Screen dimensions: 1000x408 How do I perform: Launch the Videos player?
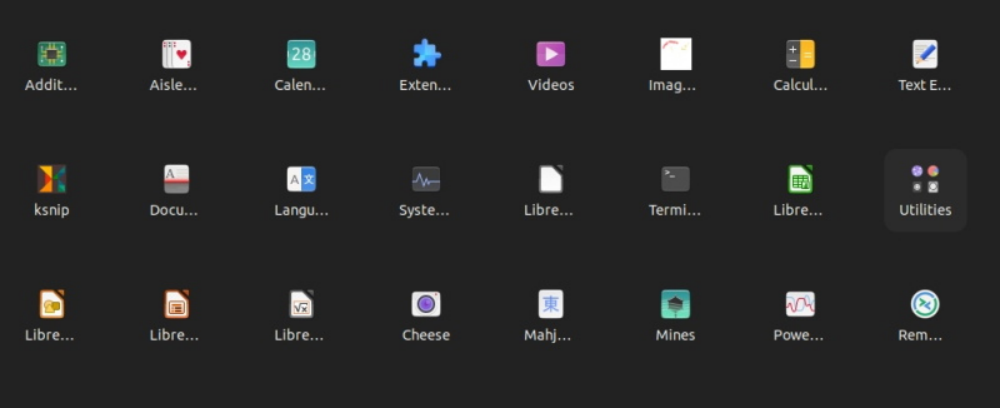(551, 54)
